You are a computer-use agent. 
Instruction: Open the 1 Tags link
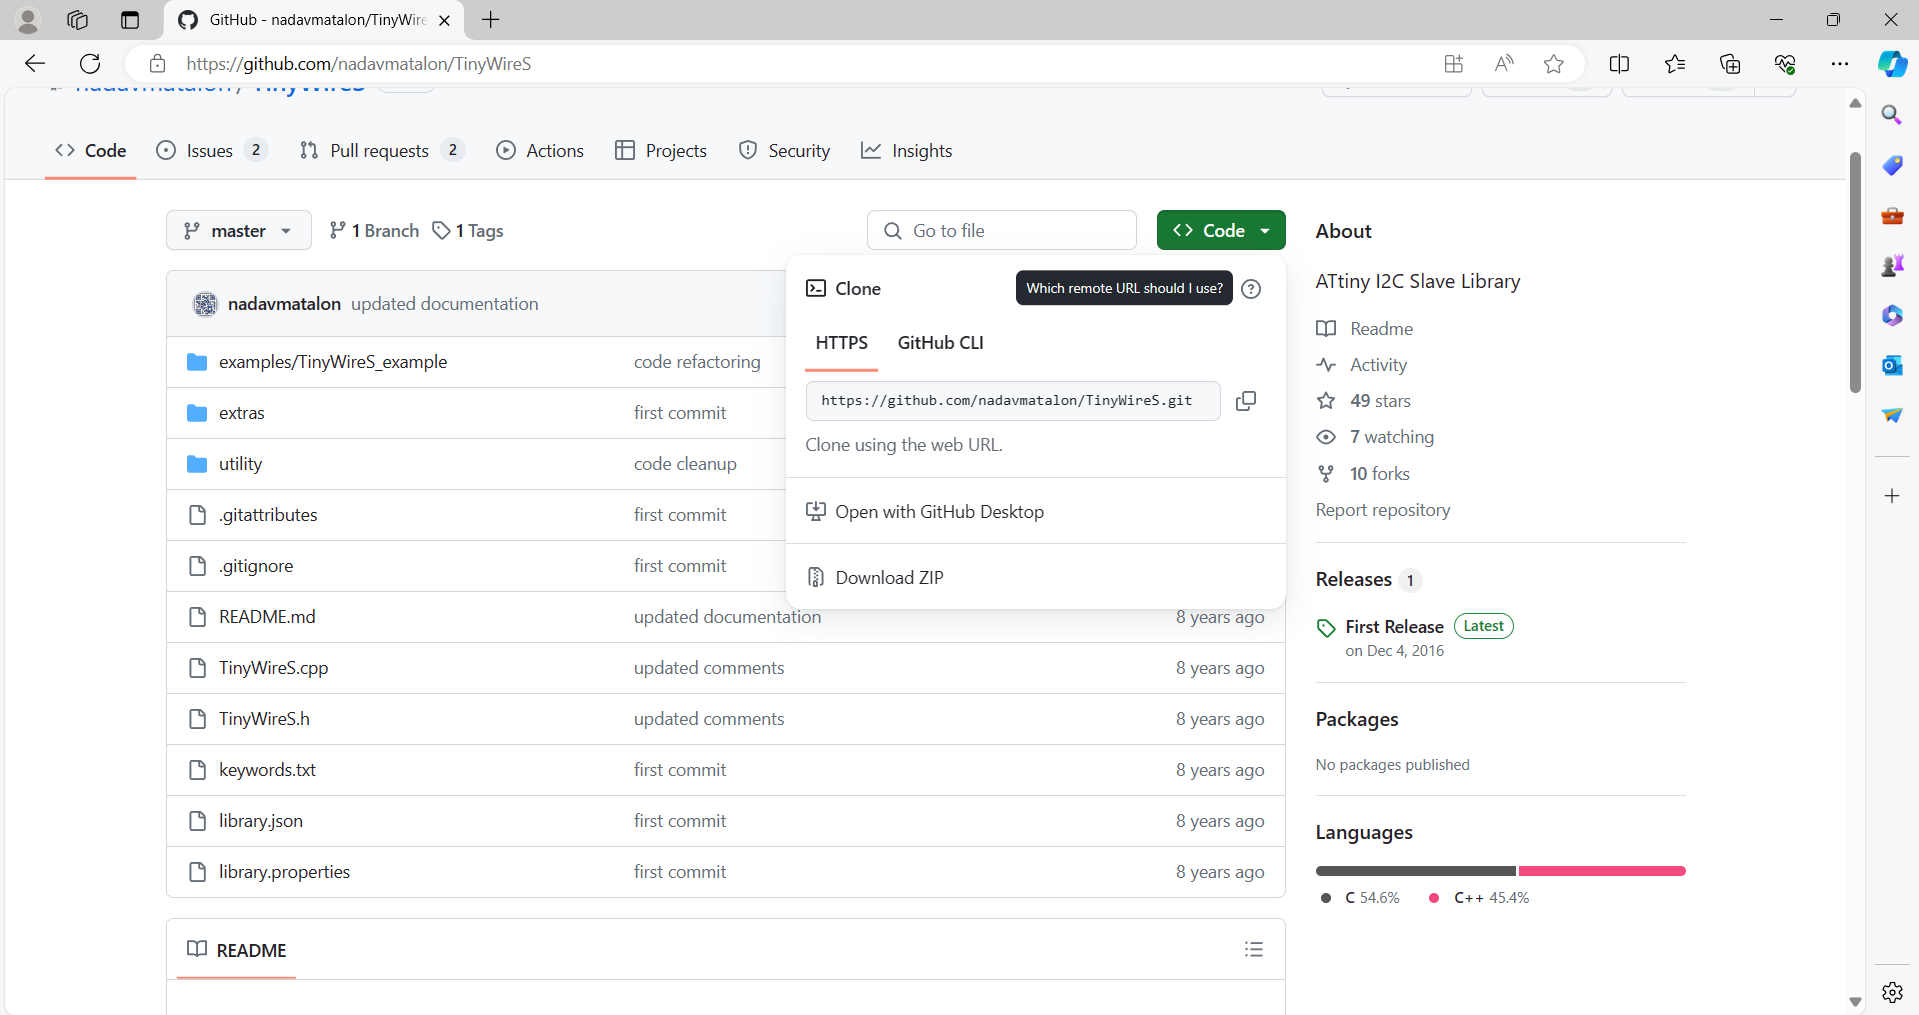tap(468, 231)
